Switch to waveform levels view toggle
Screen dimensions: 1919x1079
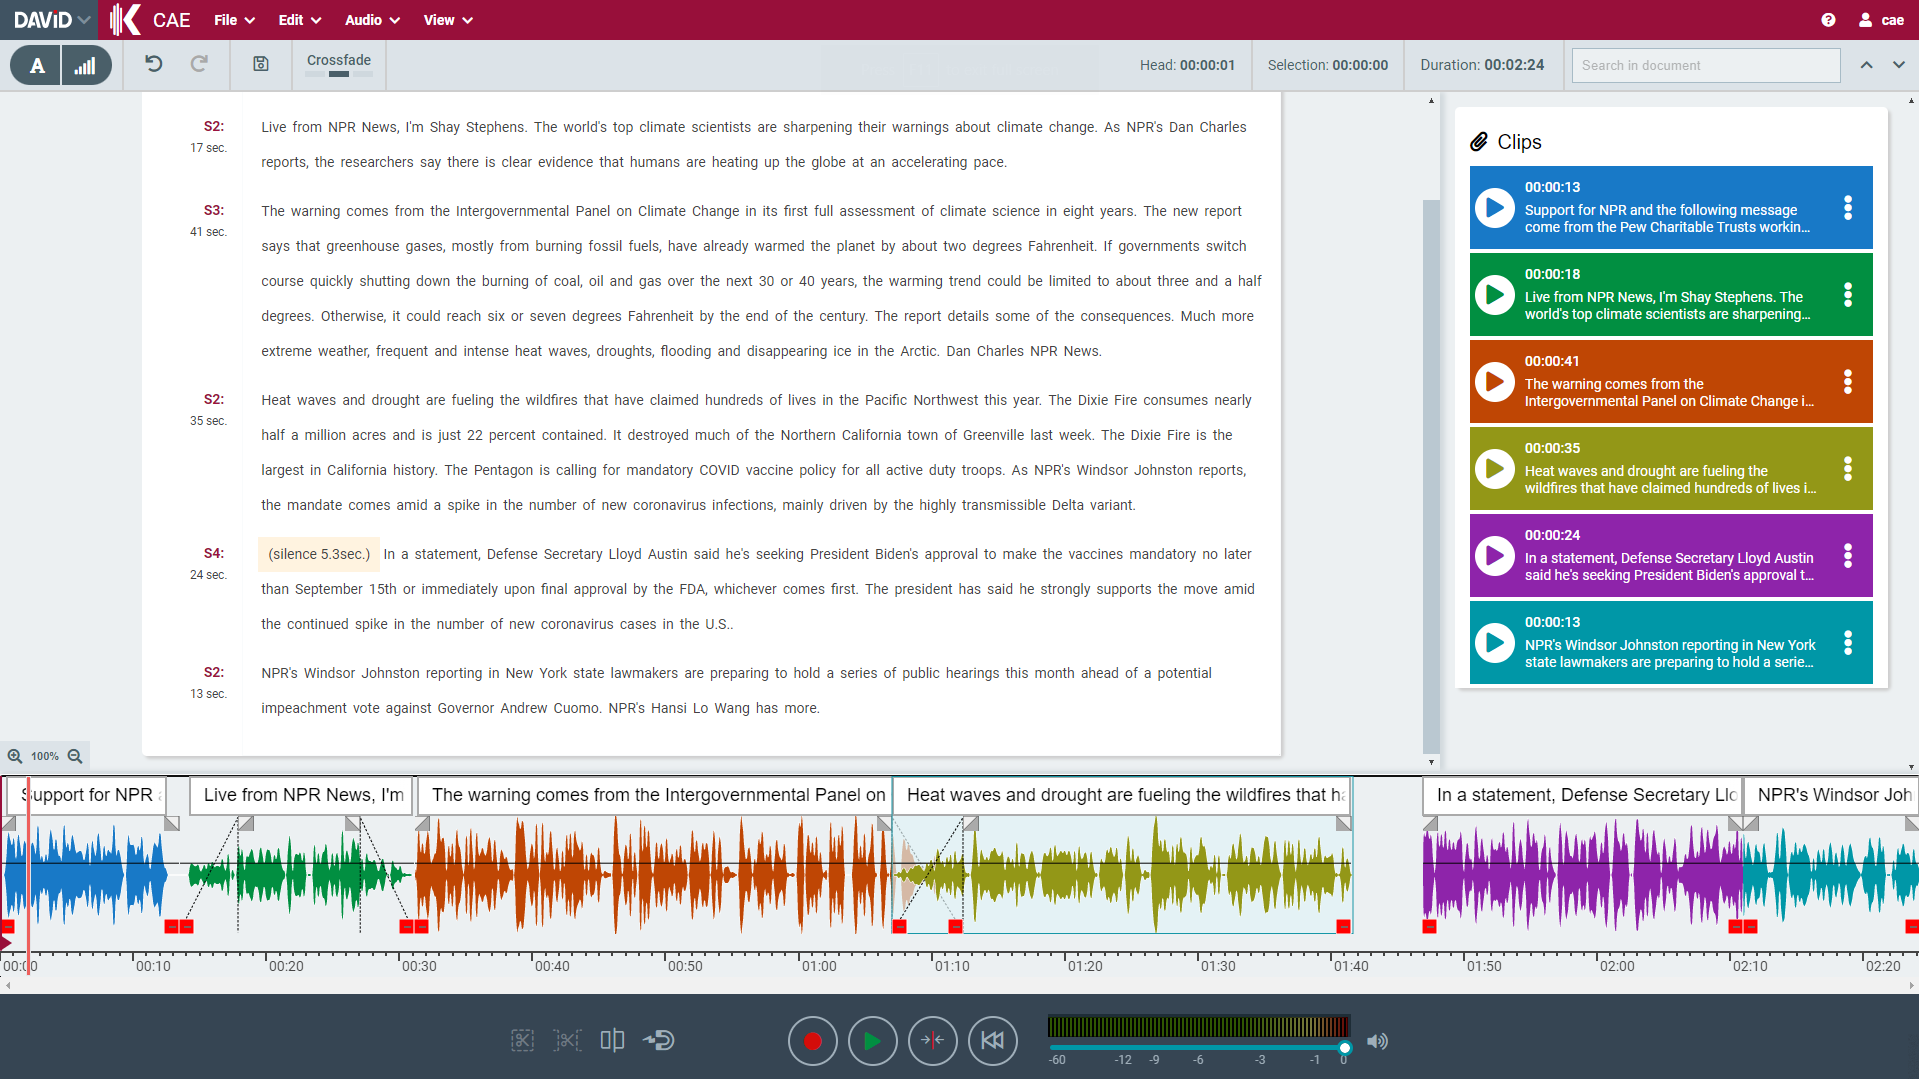tap(86, 66)
